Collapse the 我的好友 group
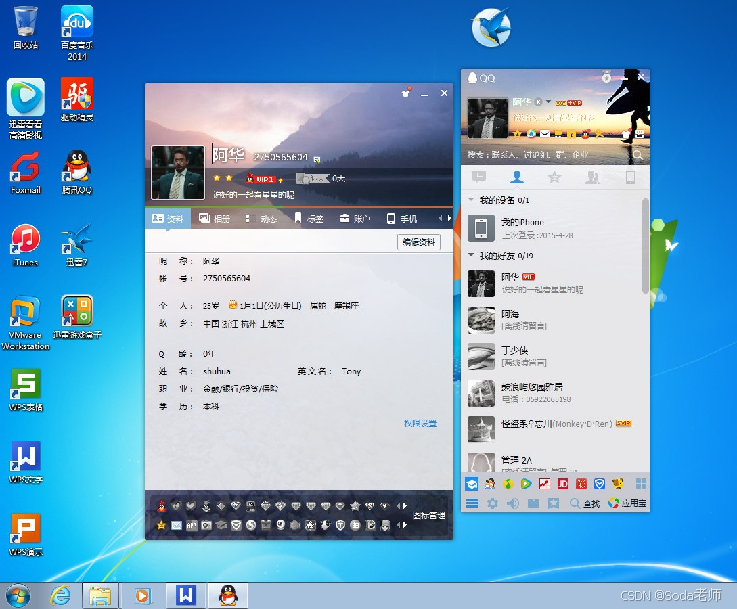This screenshot has width=737, height=609. coord(471,255)
